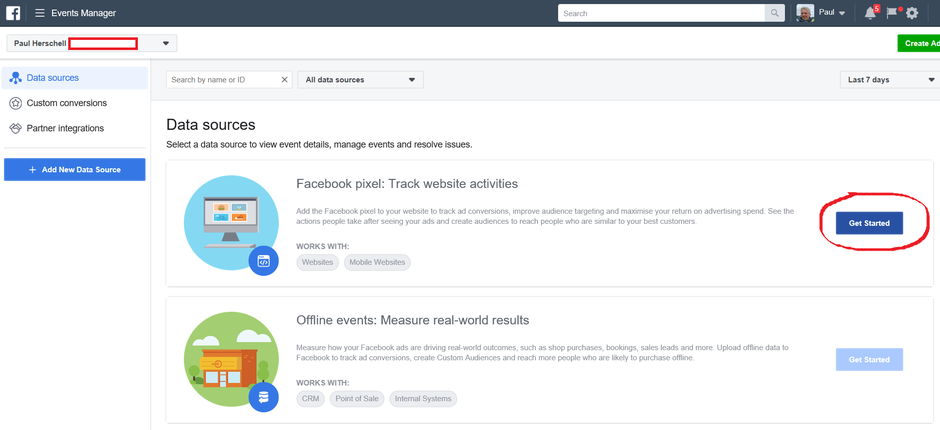Click Get Started for Offline events
940x430 pixels.
[869, 360]
